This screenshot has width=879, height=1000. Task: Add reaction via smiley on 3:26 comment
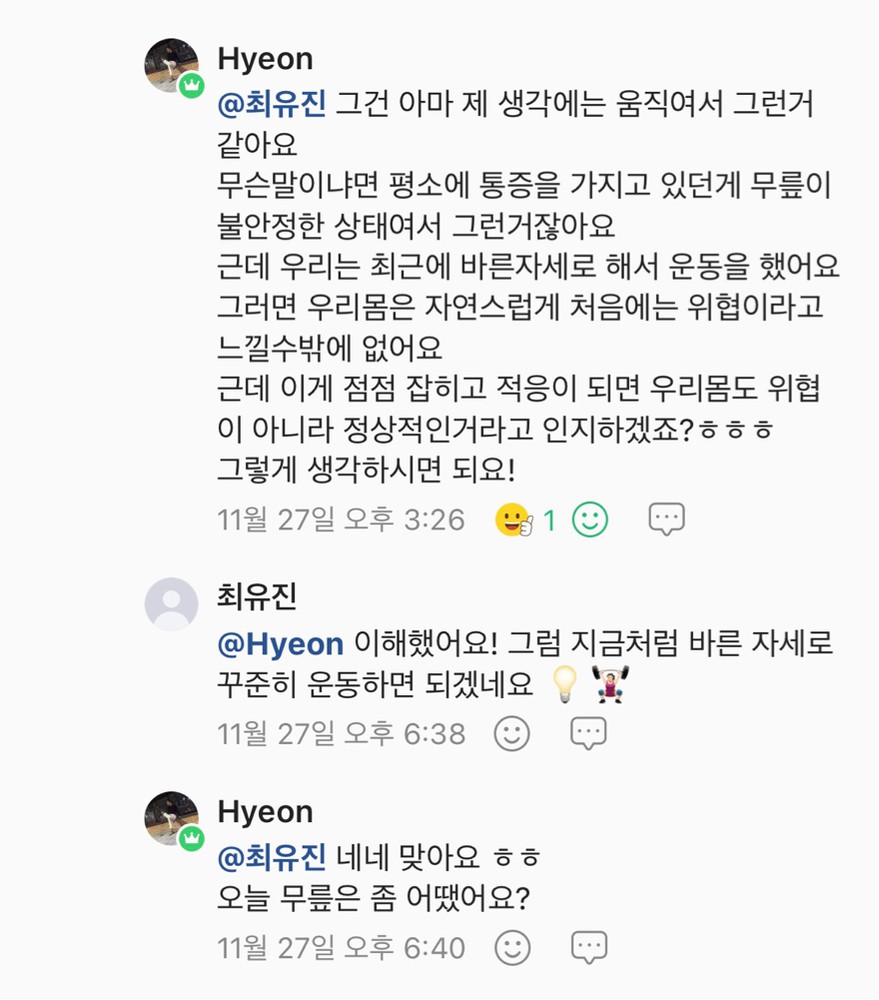coord(589,519)
